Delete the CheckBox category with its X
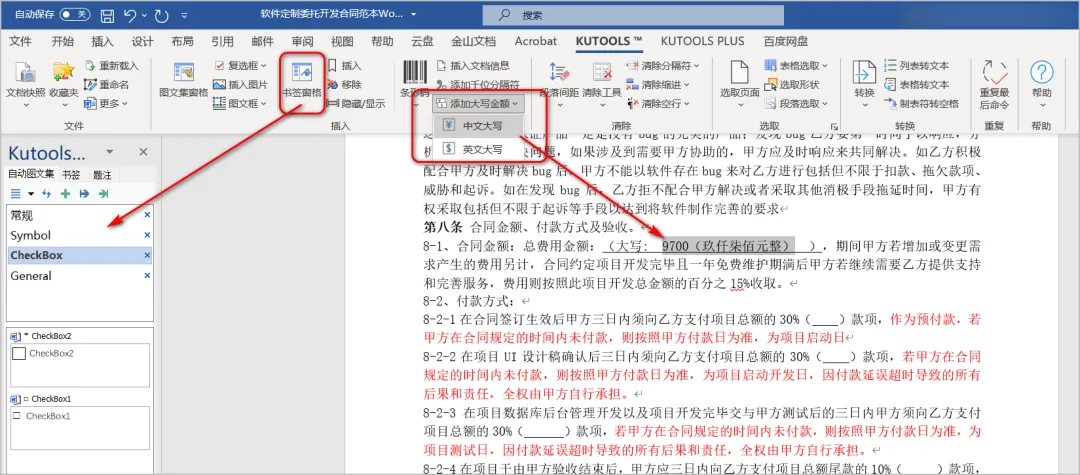The height and width of the screenshot is (475, 1080). (147, 255)
